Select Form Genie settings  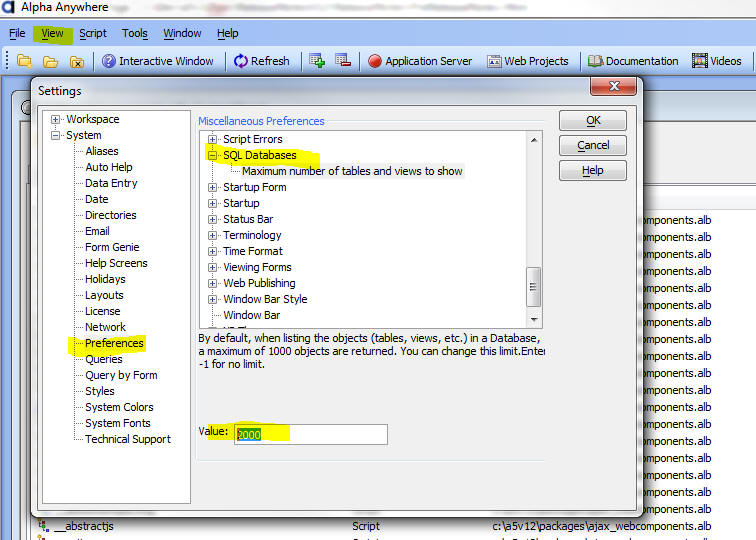pos(112,247)
